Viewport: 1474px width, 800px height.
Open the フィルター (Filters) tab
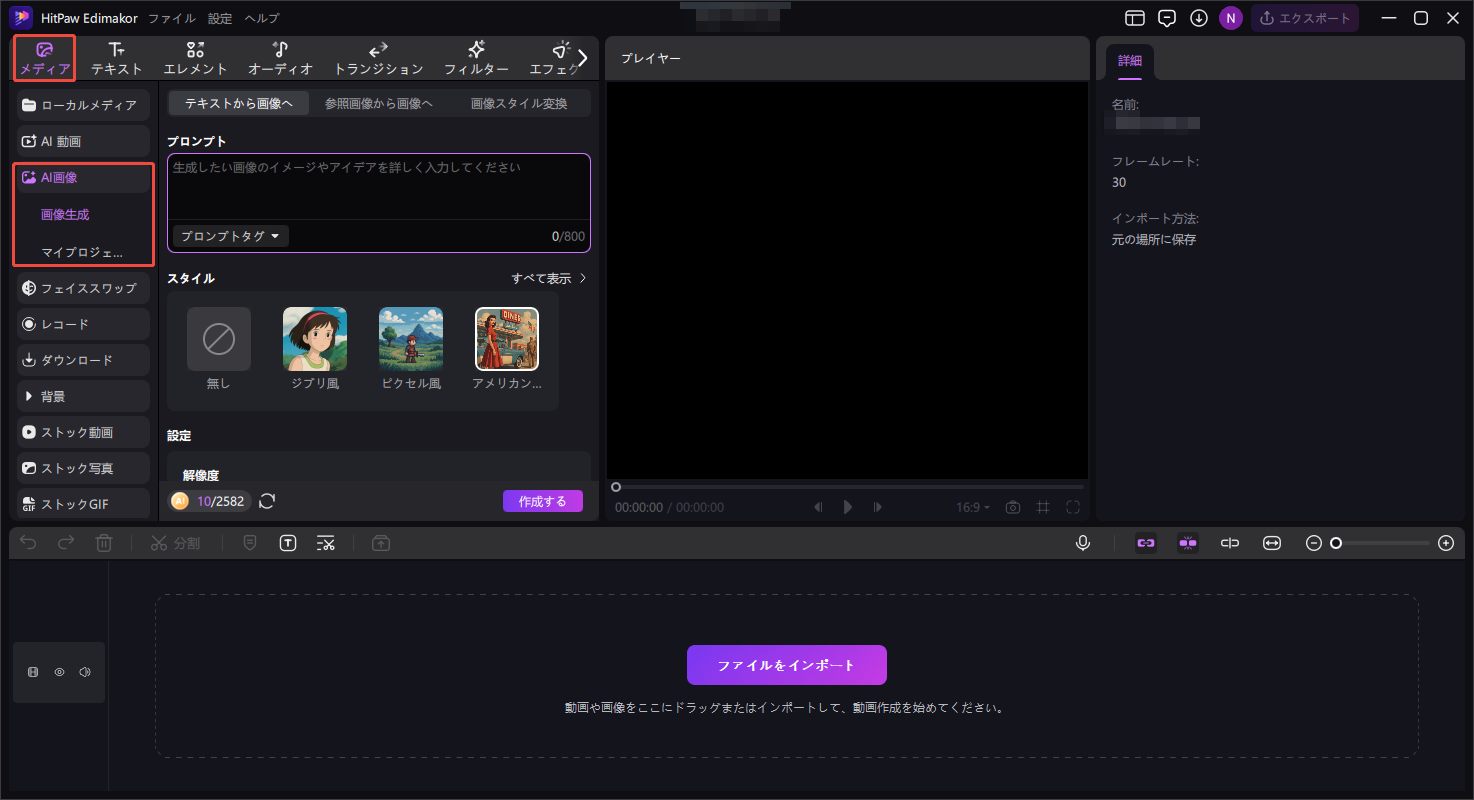click(476, 59)
